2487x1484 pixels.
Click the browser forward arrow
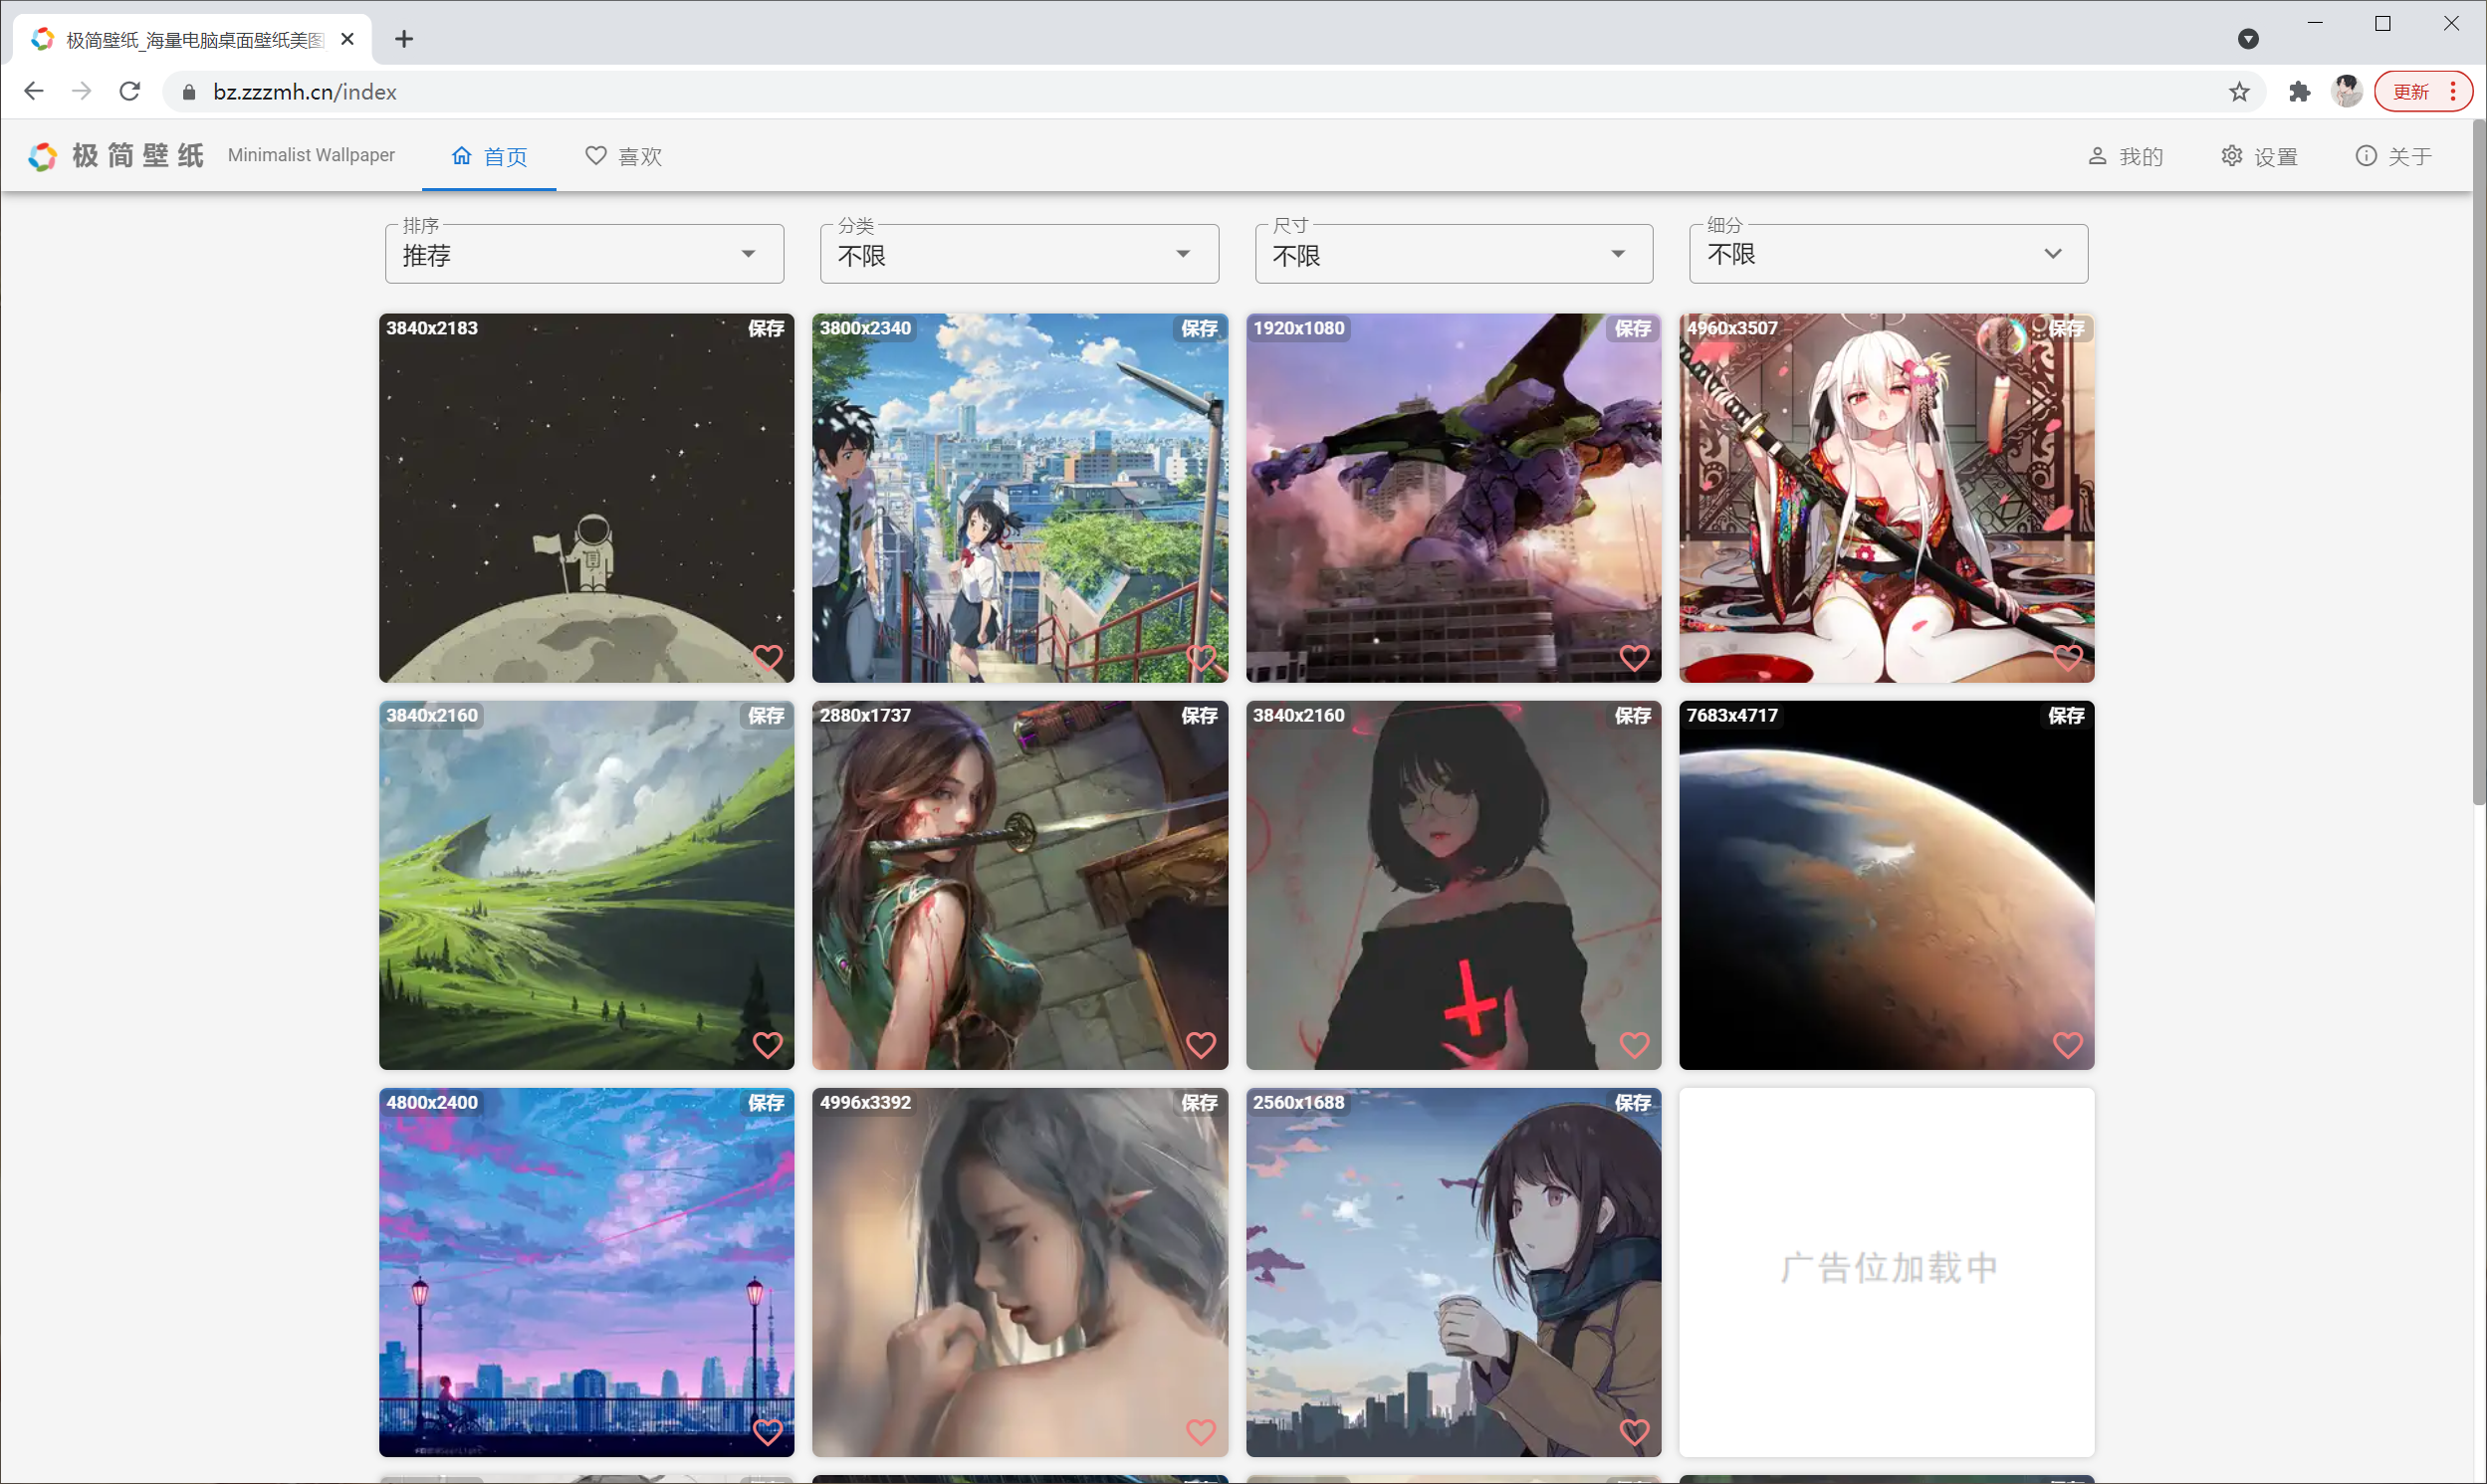(x=82, y=92)
